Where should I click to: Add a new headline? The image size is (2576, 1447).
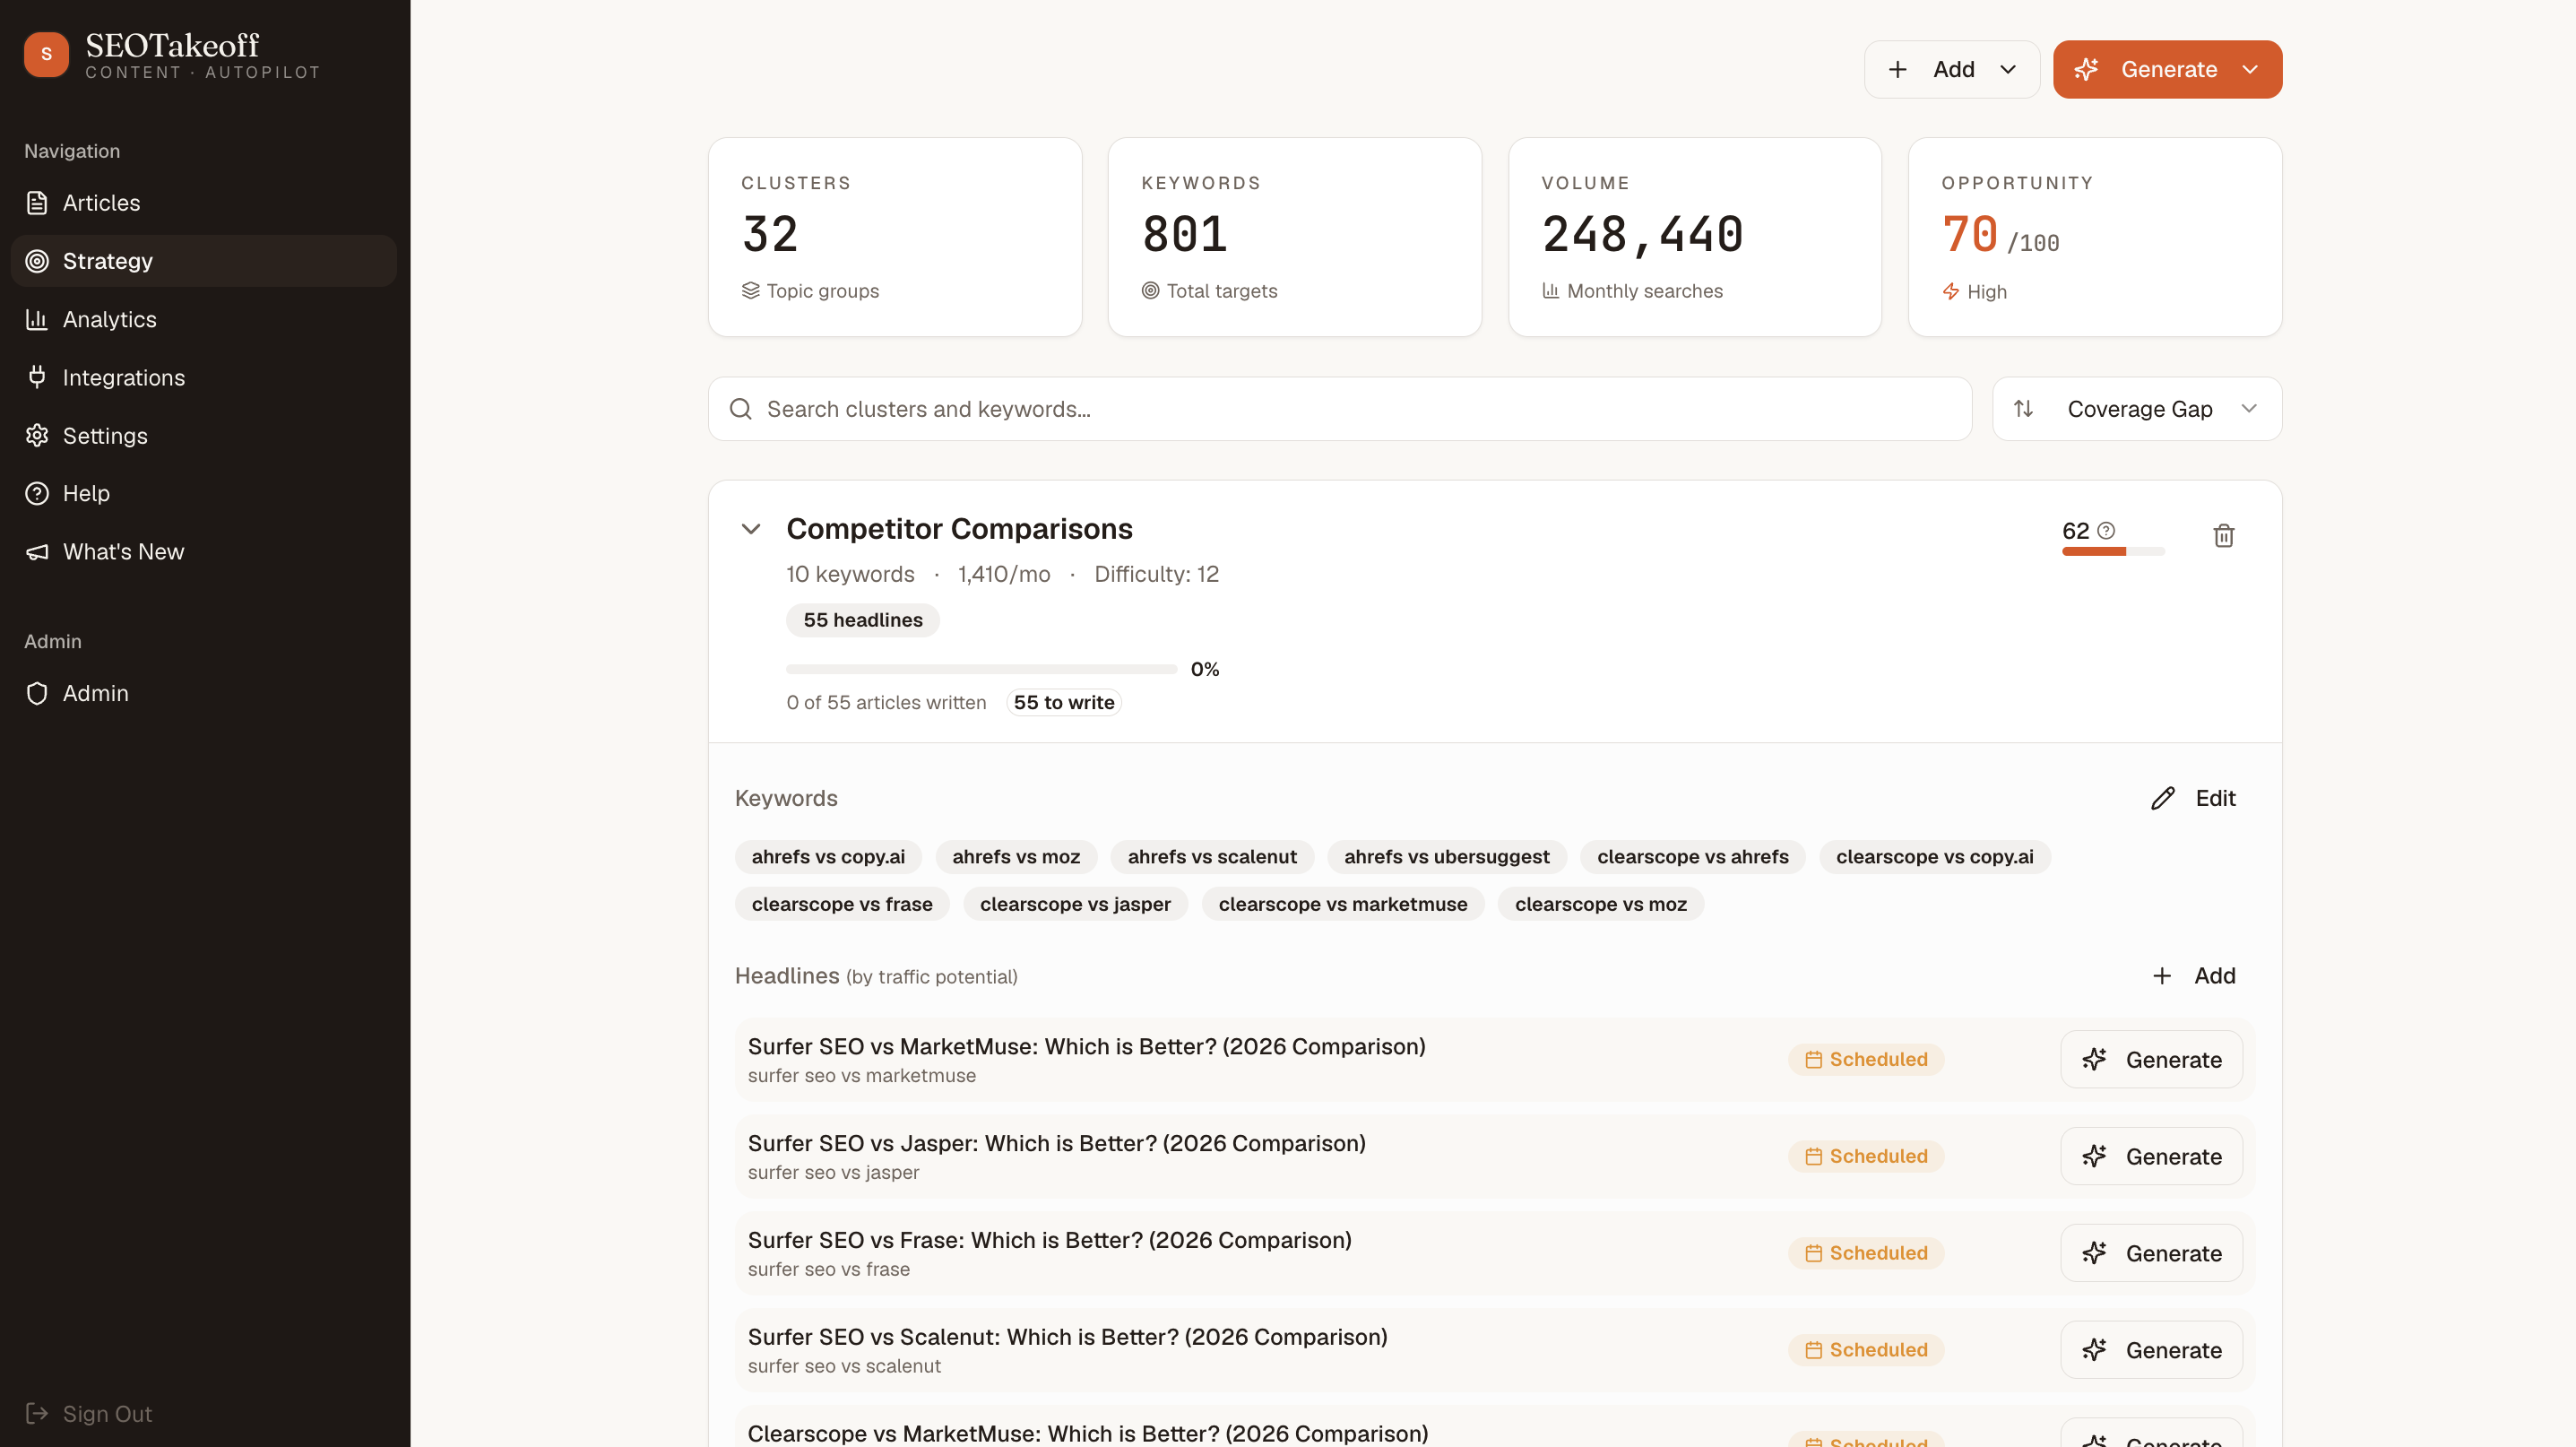(2193, 975)
